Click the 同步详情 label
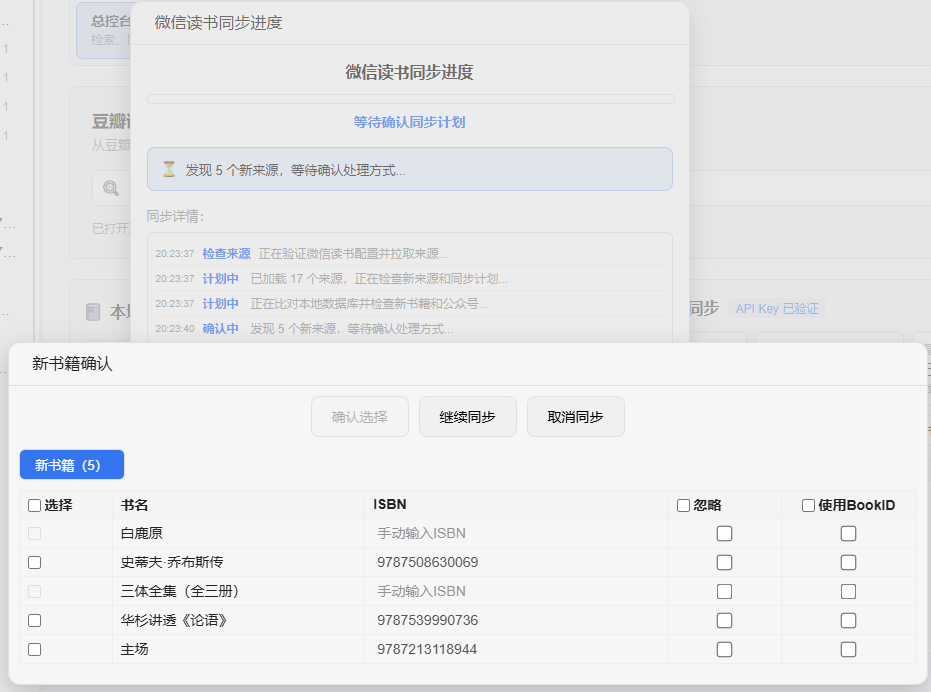The height and width of the screenshot is (692, 931). (175, 216)
